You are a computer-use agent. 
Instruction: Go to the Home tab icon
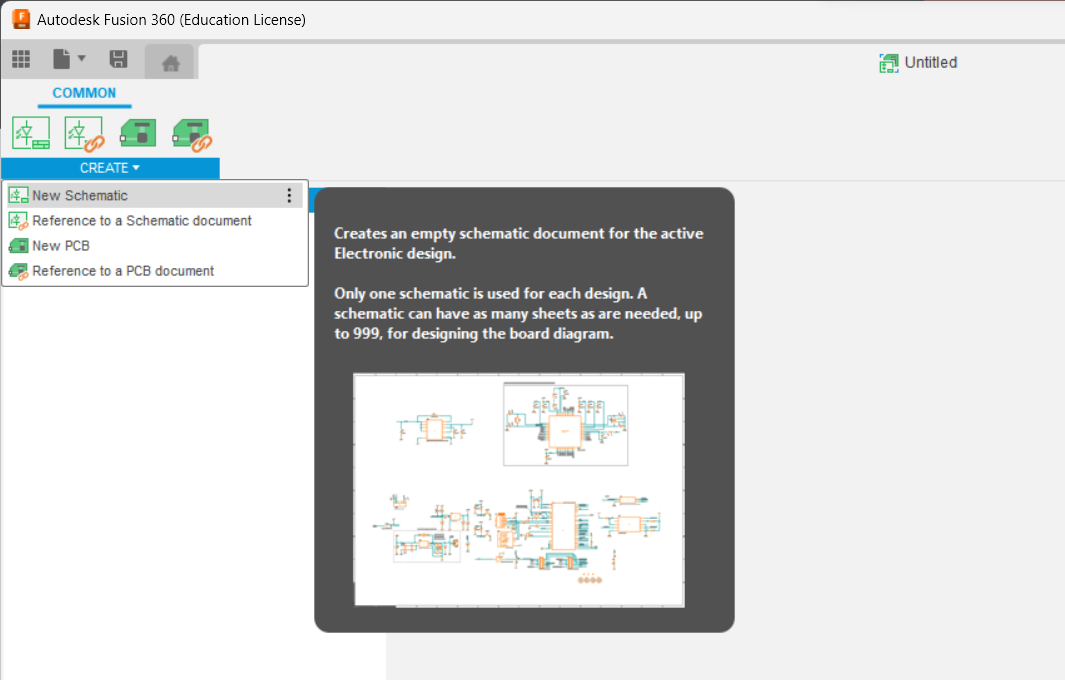click(x=170, y=63)
